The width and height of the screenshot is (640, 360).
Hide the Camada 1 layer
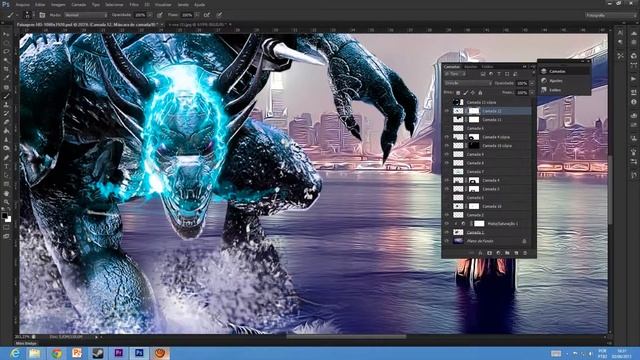pyautogui.click(x=447, y=232)
